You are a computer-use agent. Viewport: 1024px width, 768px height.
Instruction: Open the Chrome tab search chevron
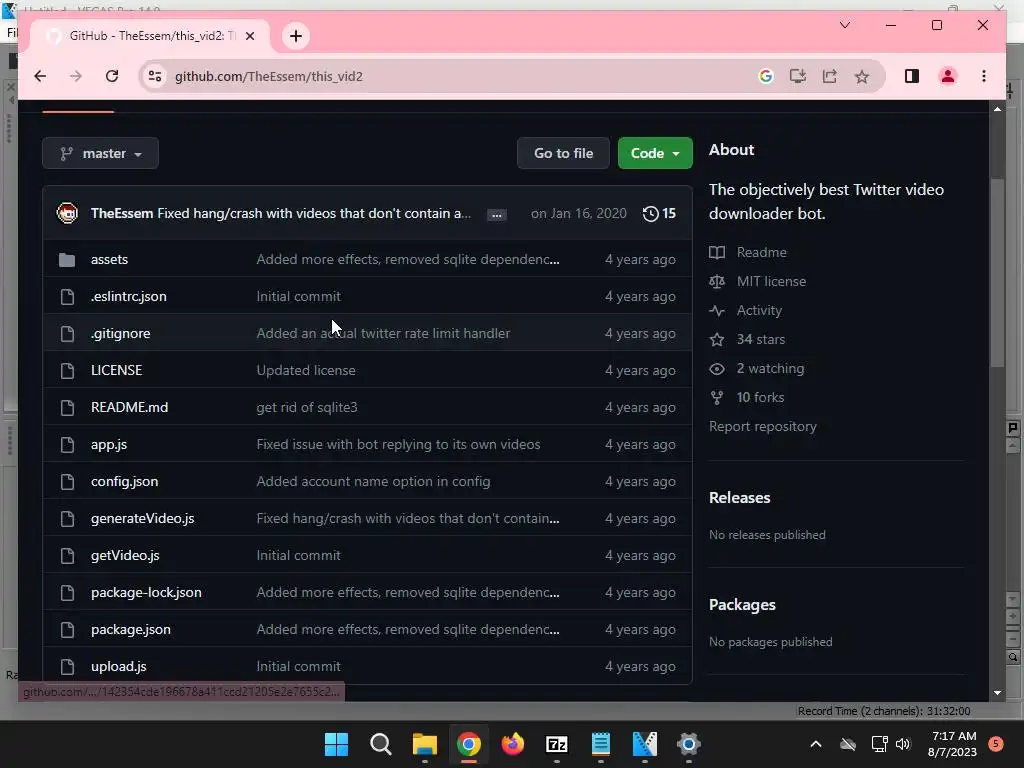point(844,25)
